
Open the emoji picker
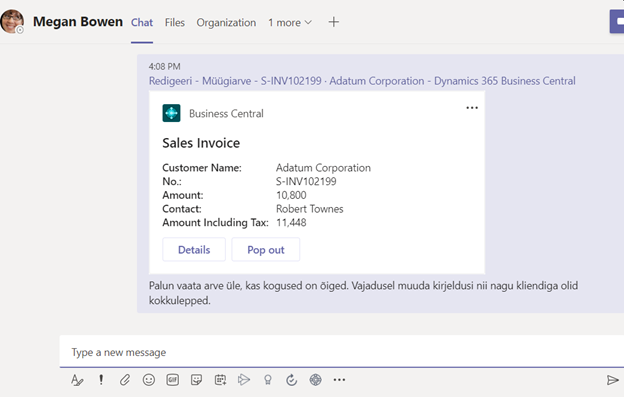(x=149, y=380)
